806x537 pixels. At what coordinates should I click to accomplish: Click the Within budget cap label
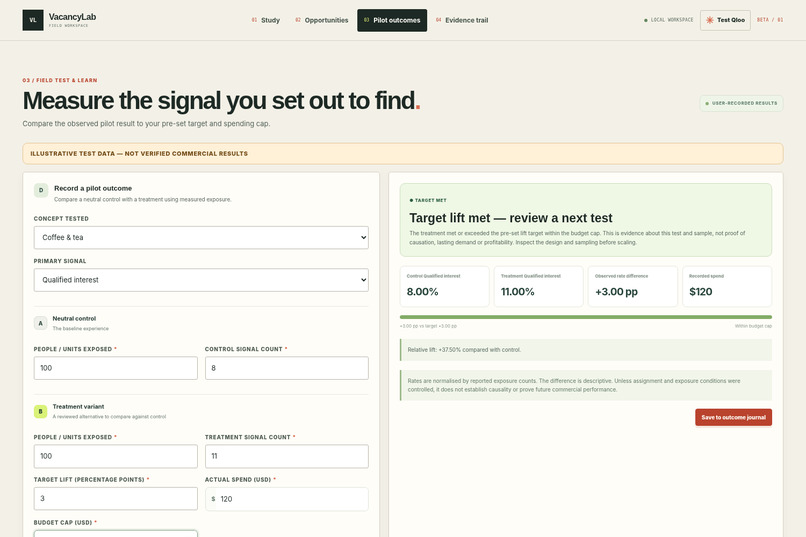click(x=753, y=326)
